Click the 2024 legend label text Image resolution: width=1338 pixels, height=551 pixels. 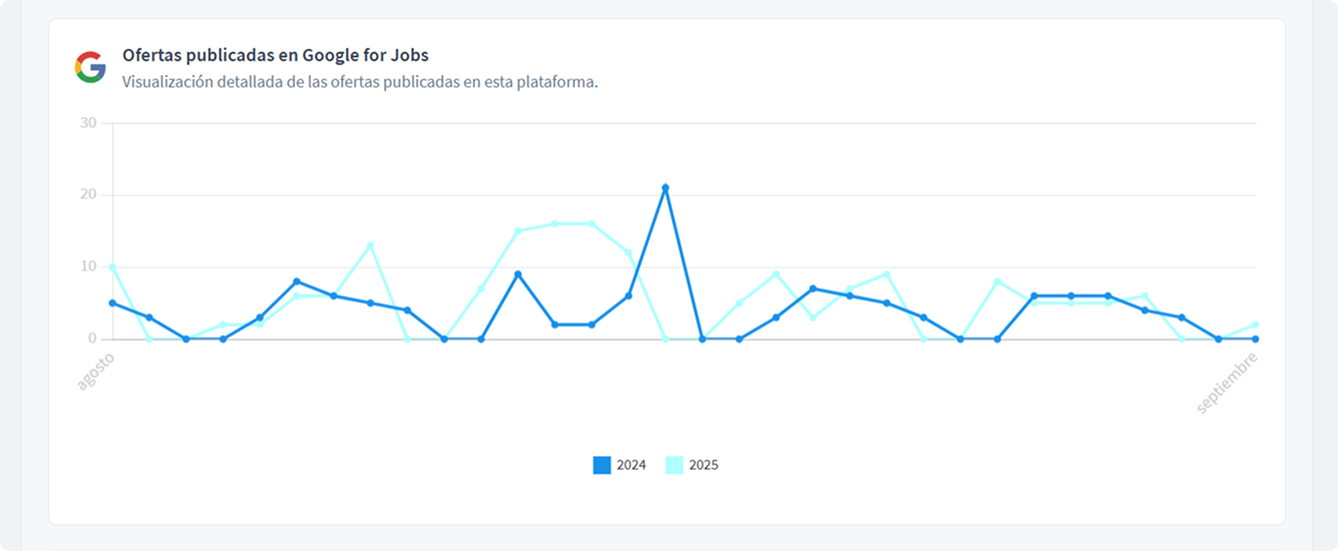coord(631,465)
